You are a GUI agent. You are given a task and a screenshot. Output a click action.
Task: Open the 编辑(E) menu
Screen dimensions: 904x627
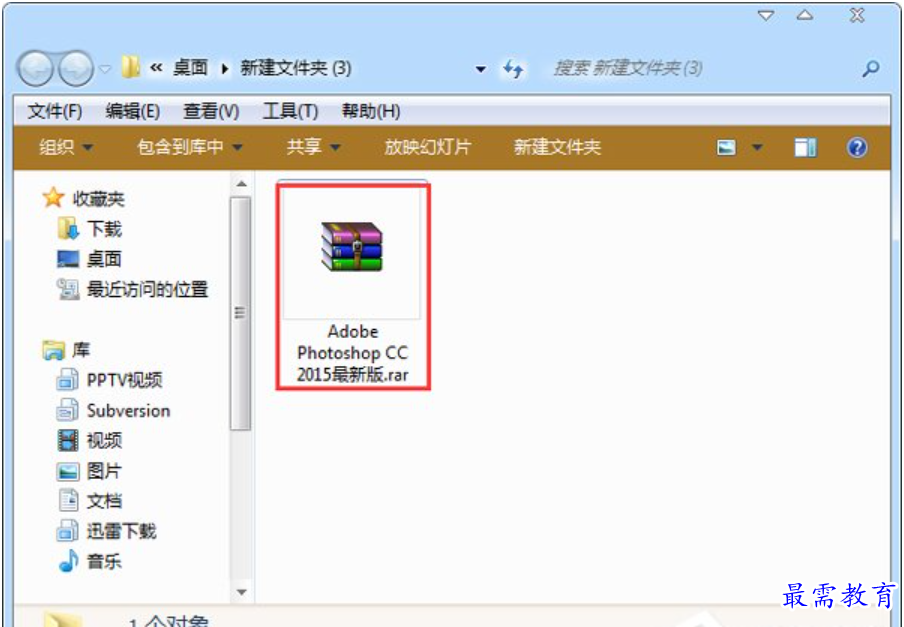133,111
